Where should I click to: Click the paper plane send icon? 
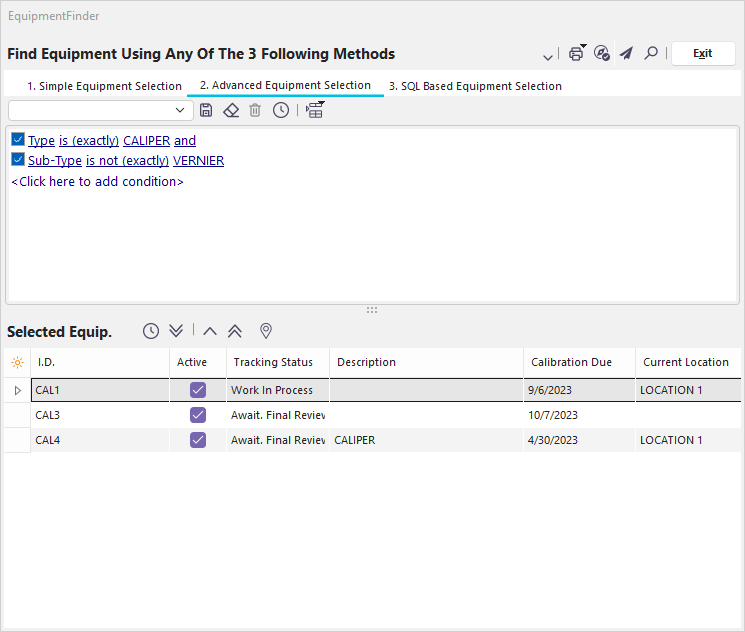point(626,54)
